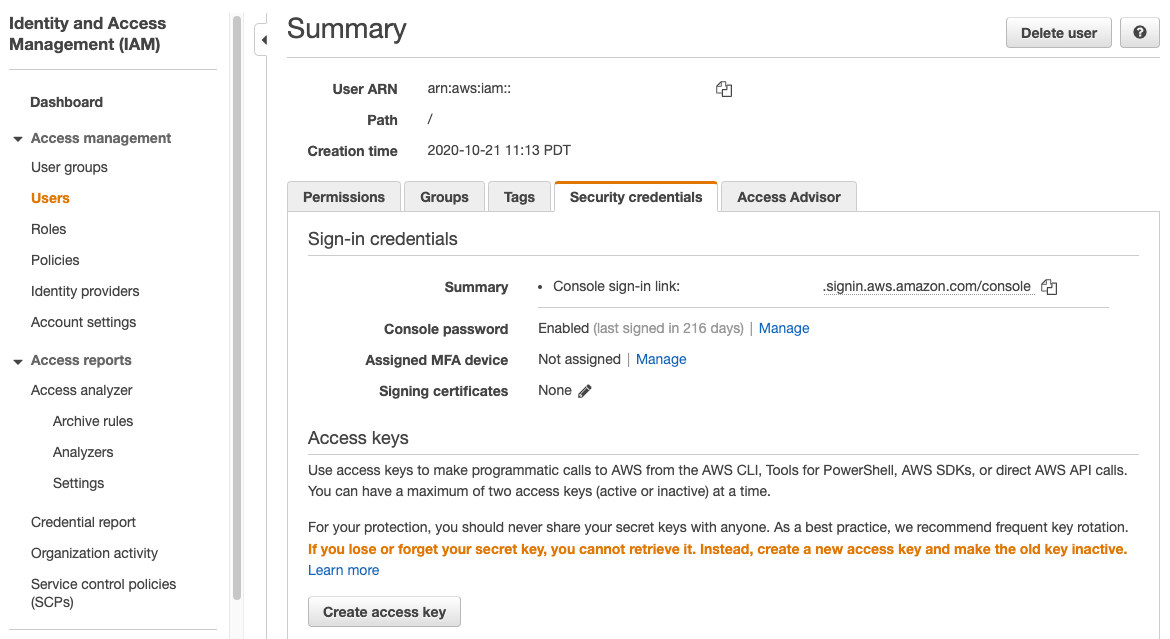Click the sidebar vertical scrollbar
This screenshot has height=639, width=1170.
pos(237,308)
